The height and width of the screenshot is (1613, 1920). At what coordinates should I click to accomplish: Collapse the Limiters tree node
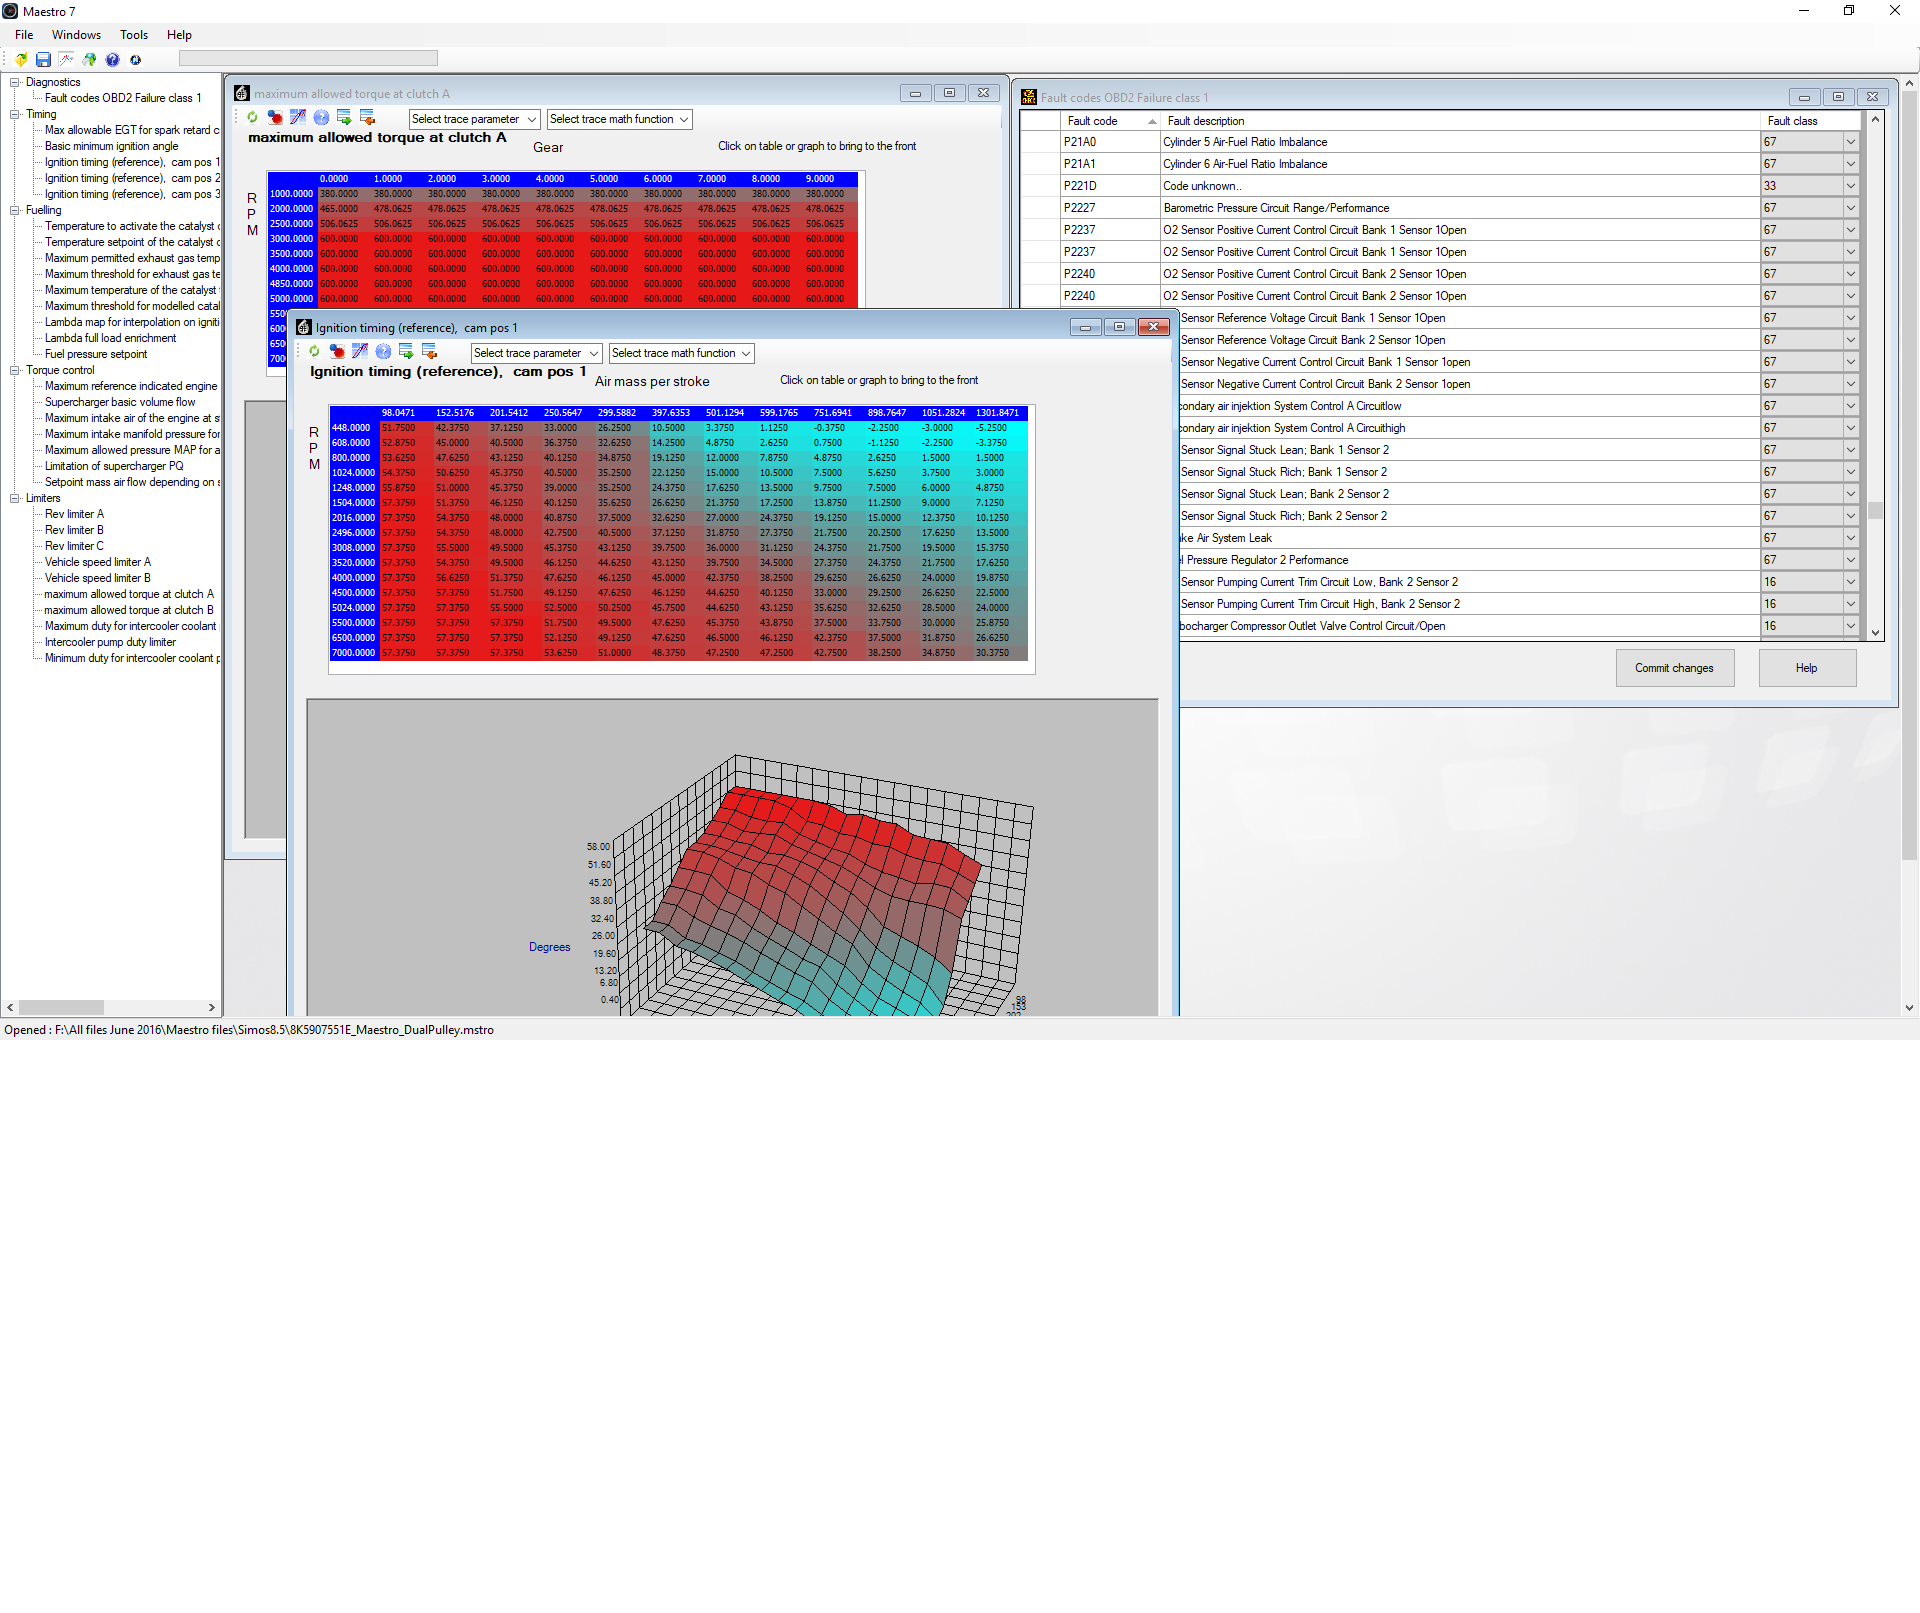coord(15,498)
